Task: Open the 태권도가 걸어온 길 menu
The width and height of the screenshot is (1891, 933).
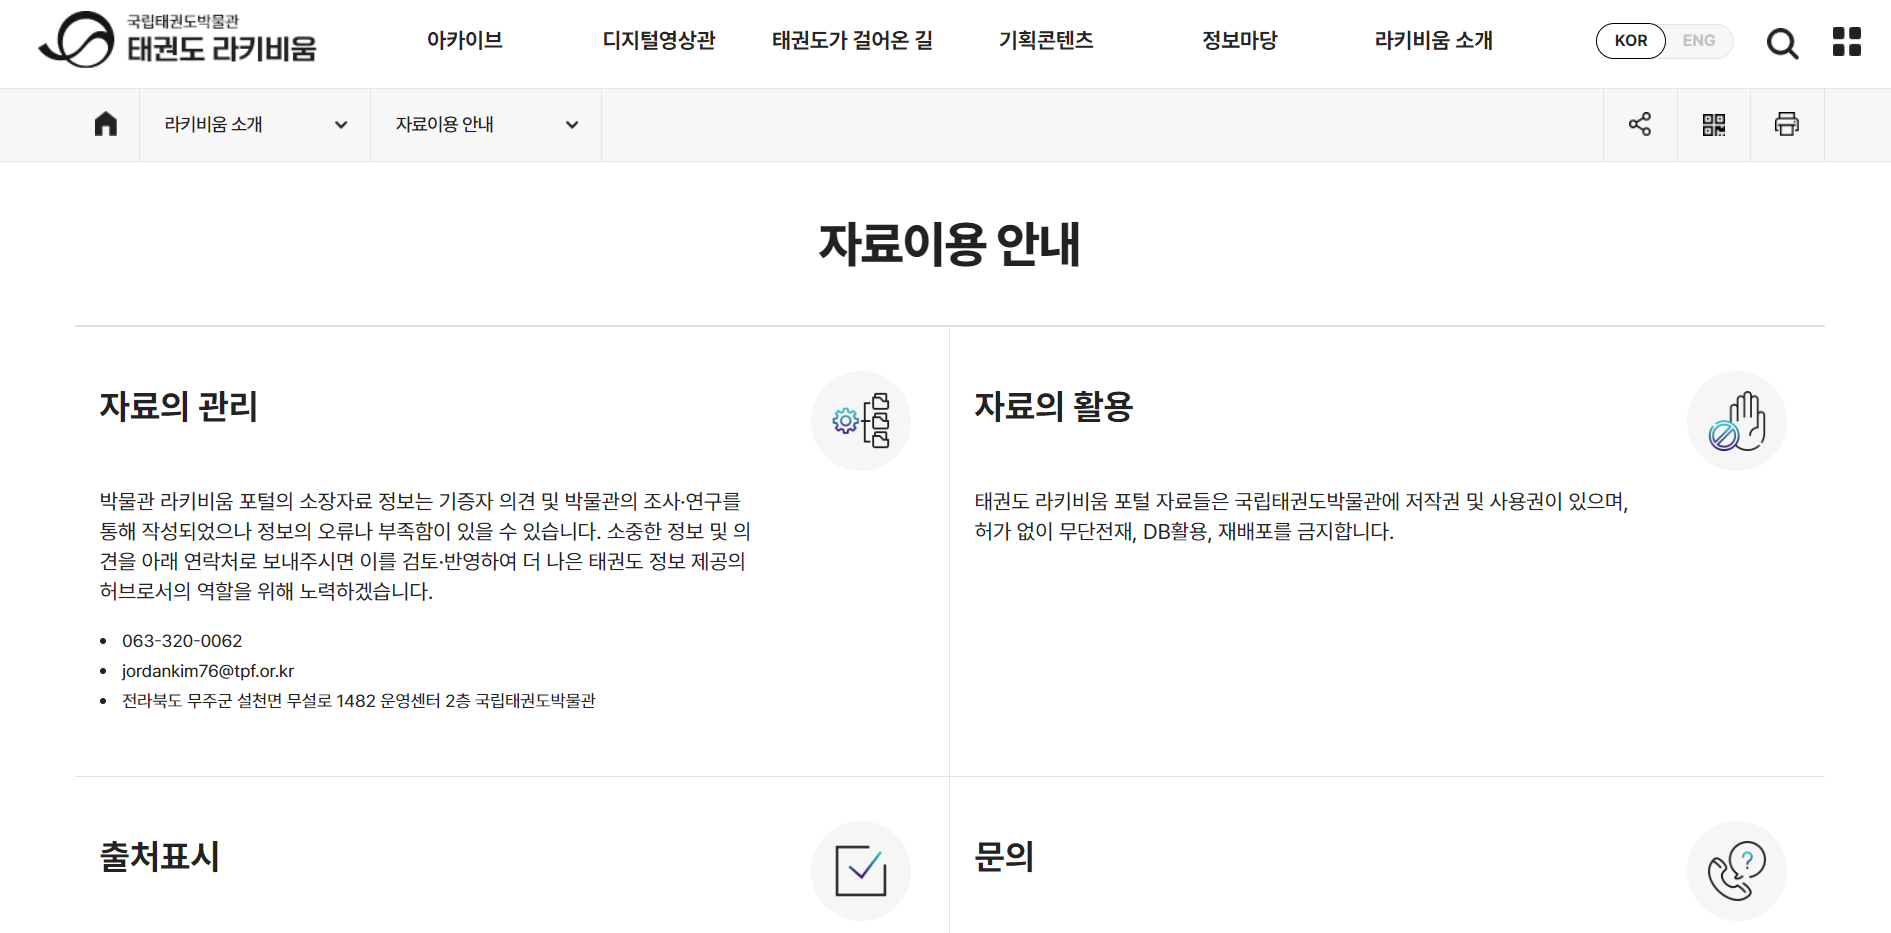Action: 852,41
